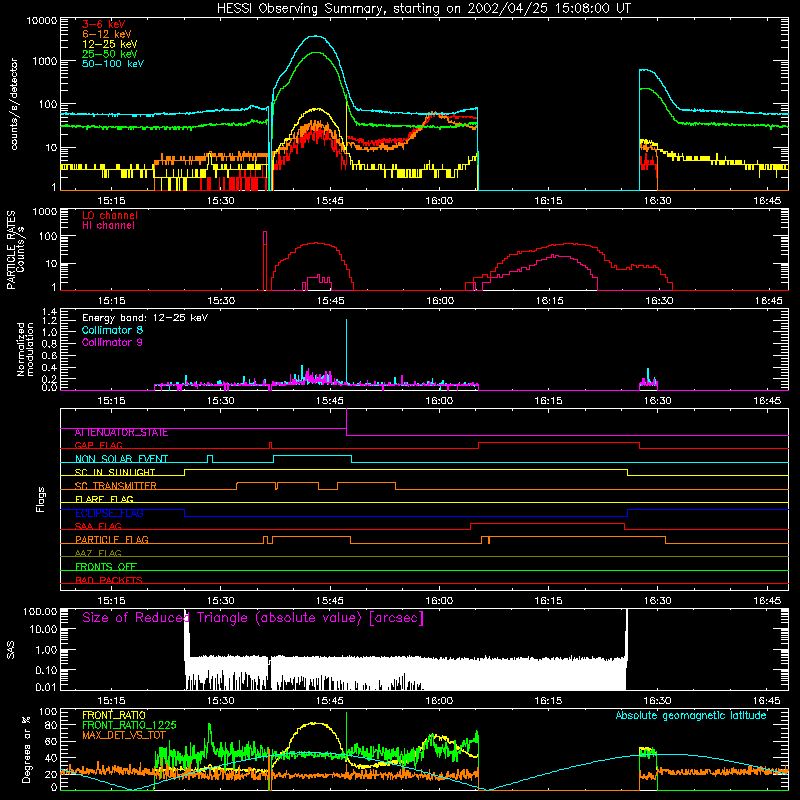Click the green '25-50 keV' legend entry

pos(110,54)
